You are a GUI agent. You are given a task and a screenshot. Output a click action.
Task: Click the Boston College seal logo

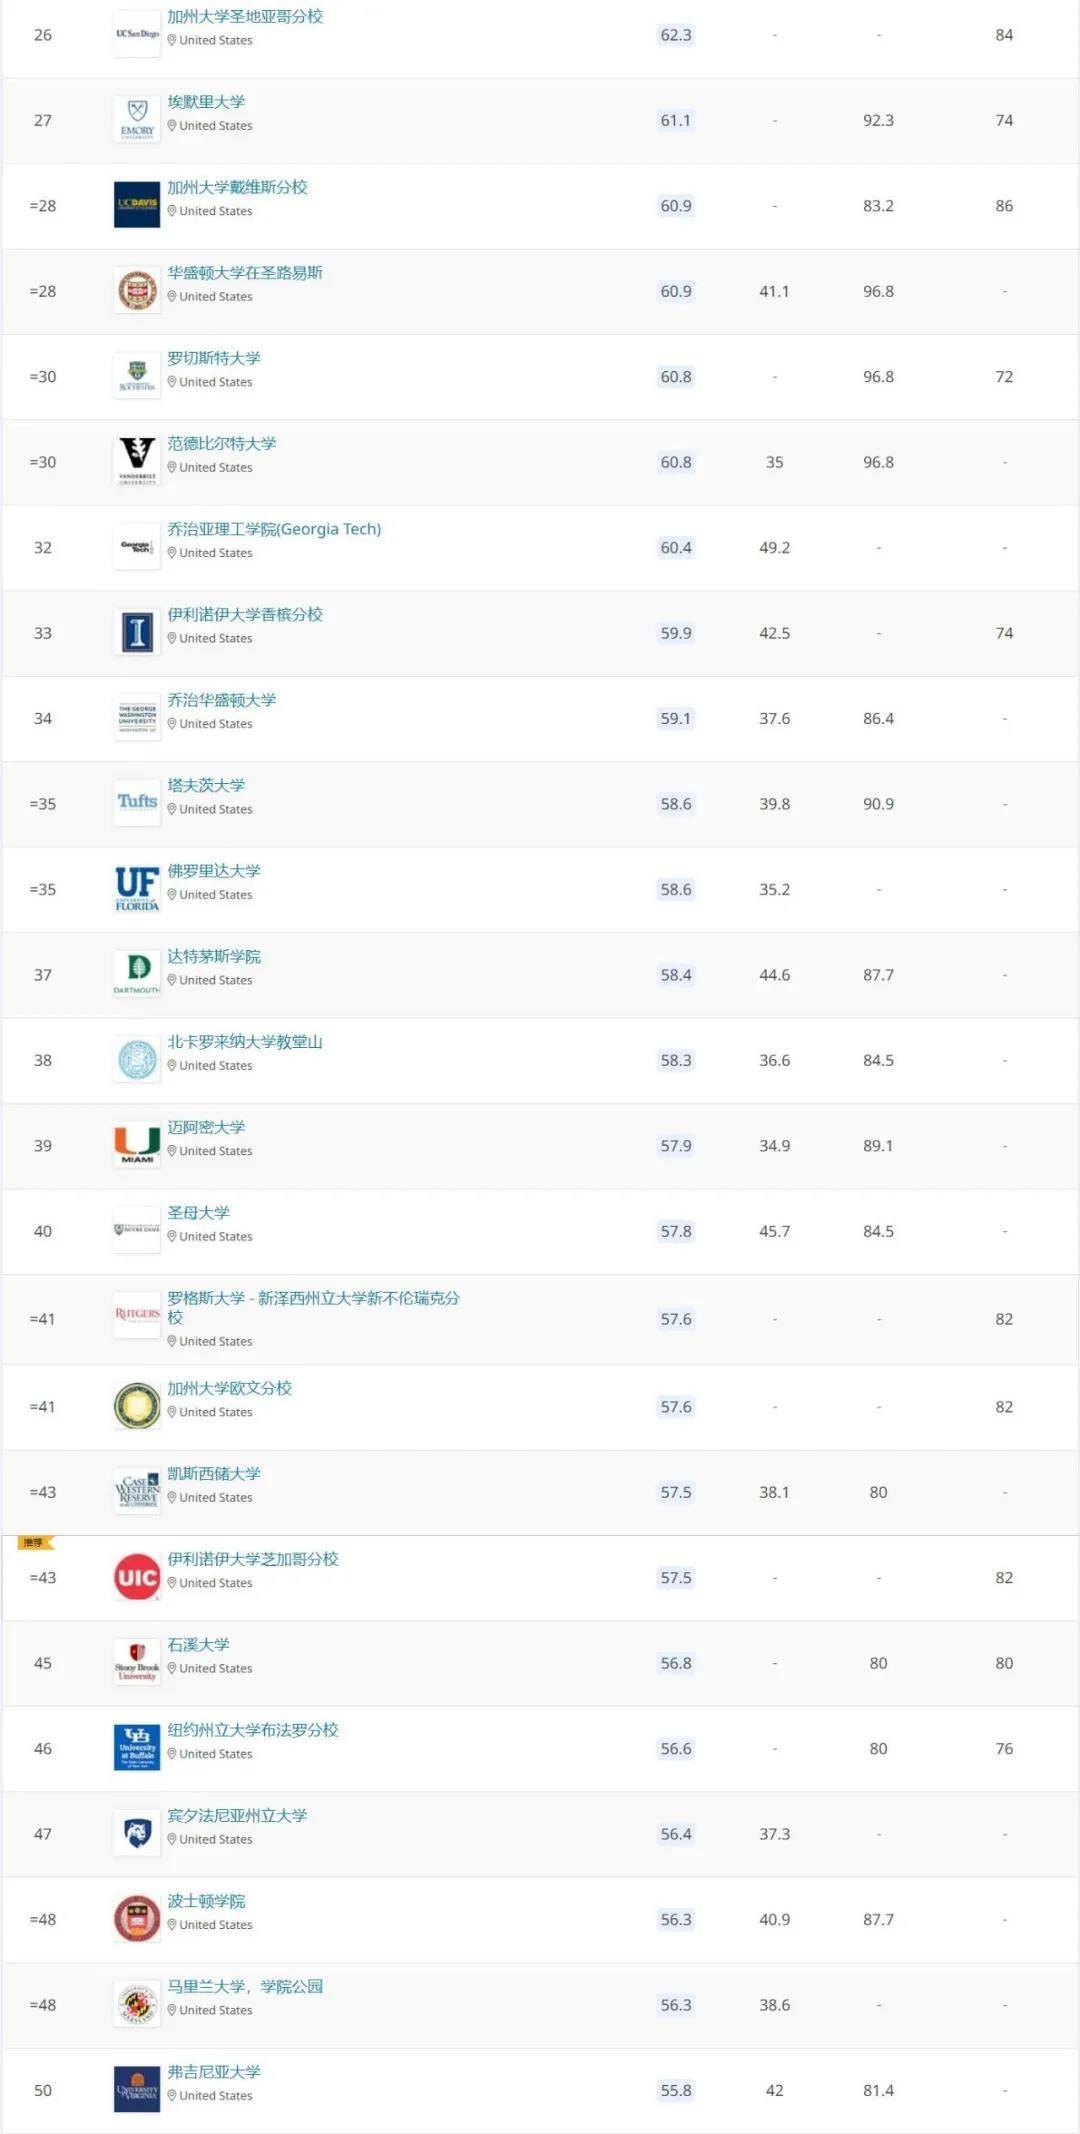coord(137,1919)
